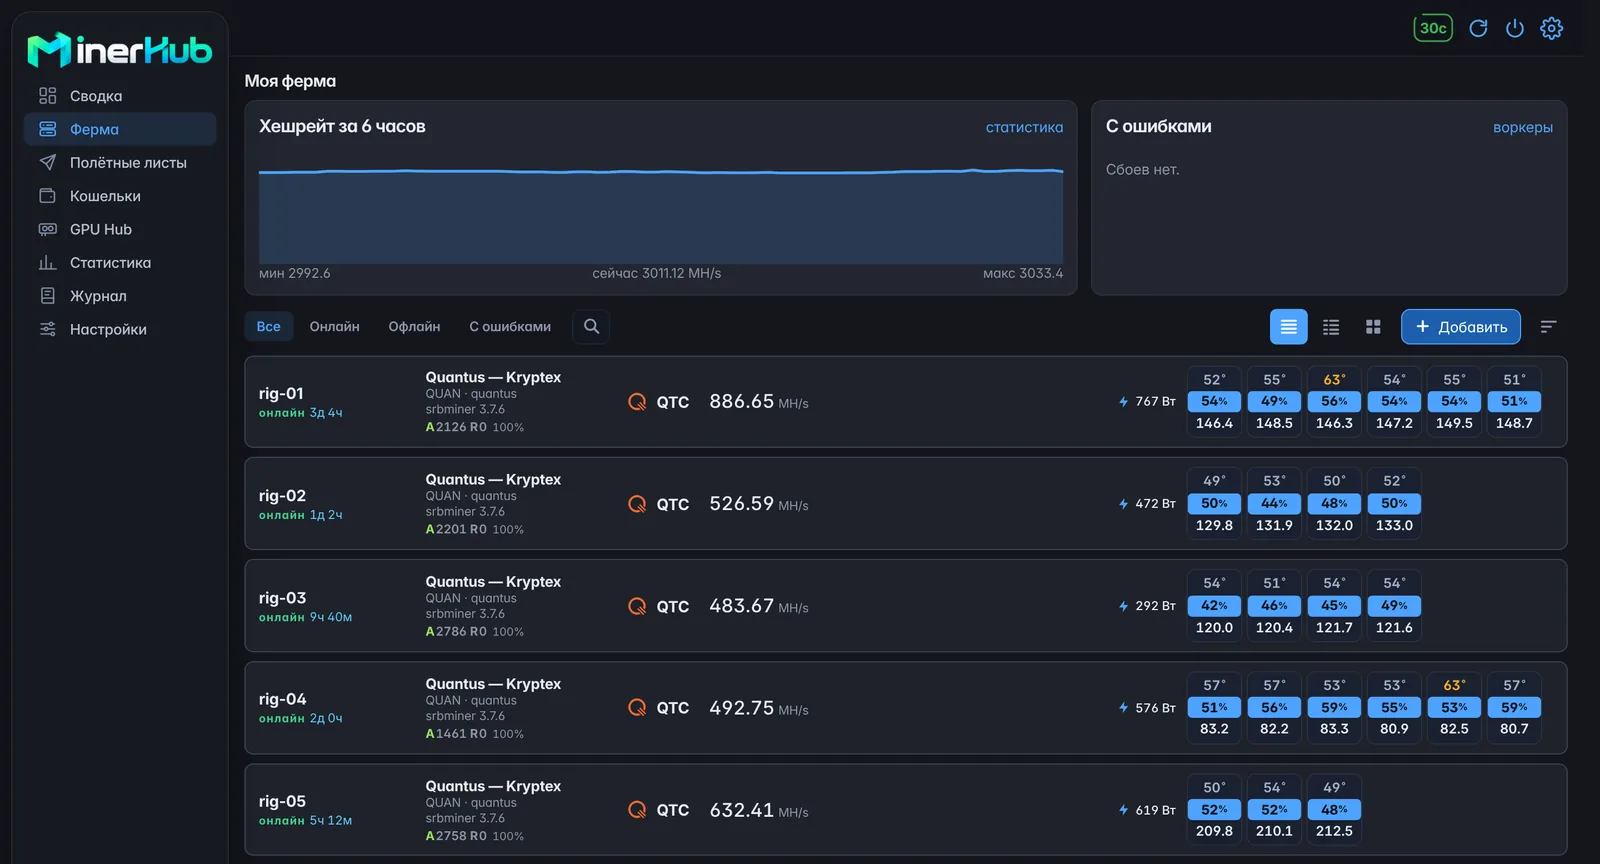This screenshot has width=1600, height=864.
Task: Open the воркеры link in errors panel
Action: point(1522,127)
